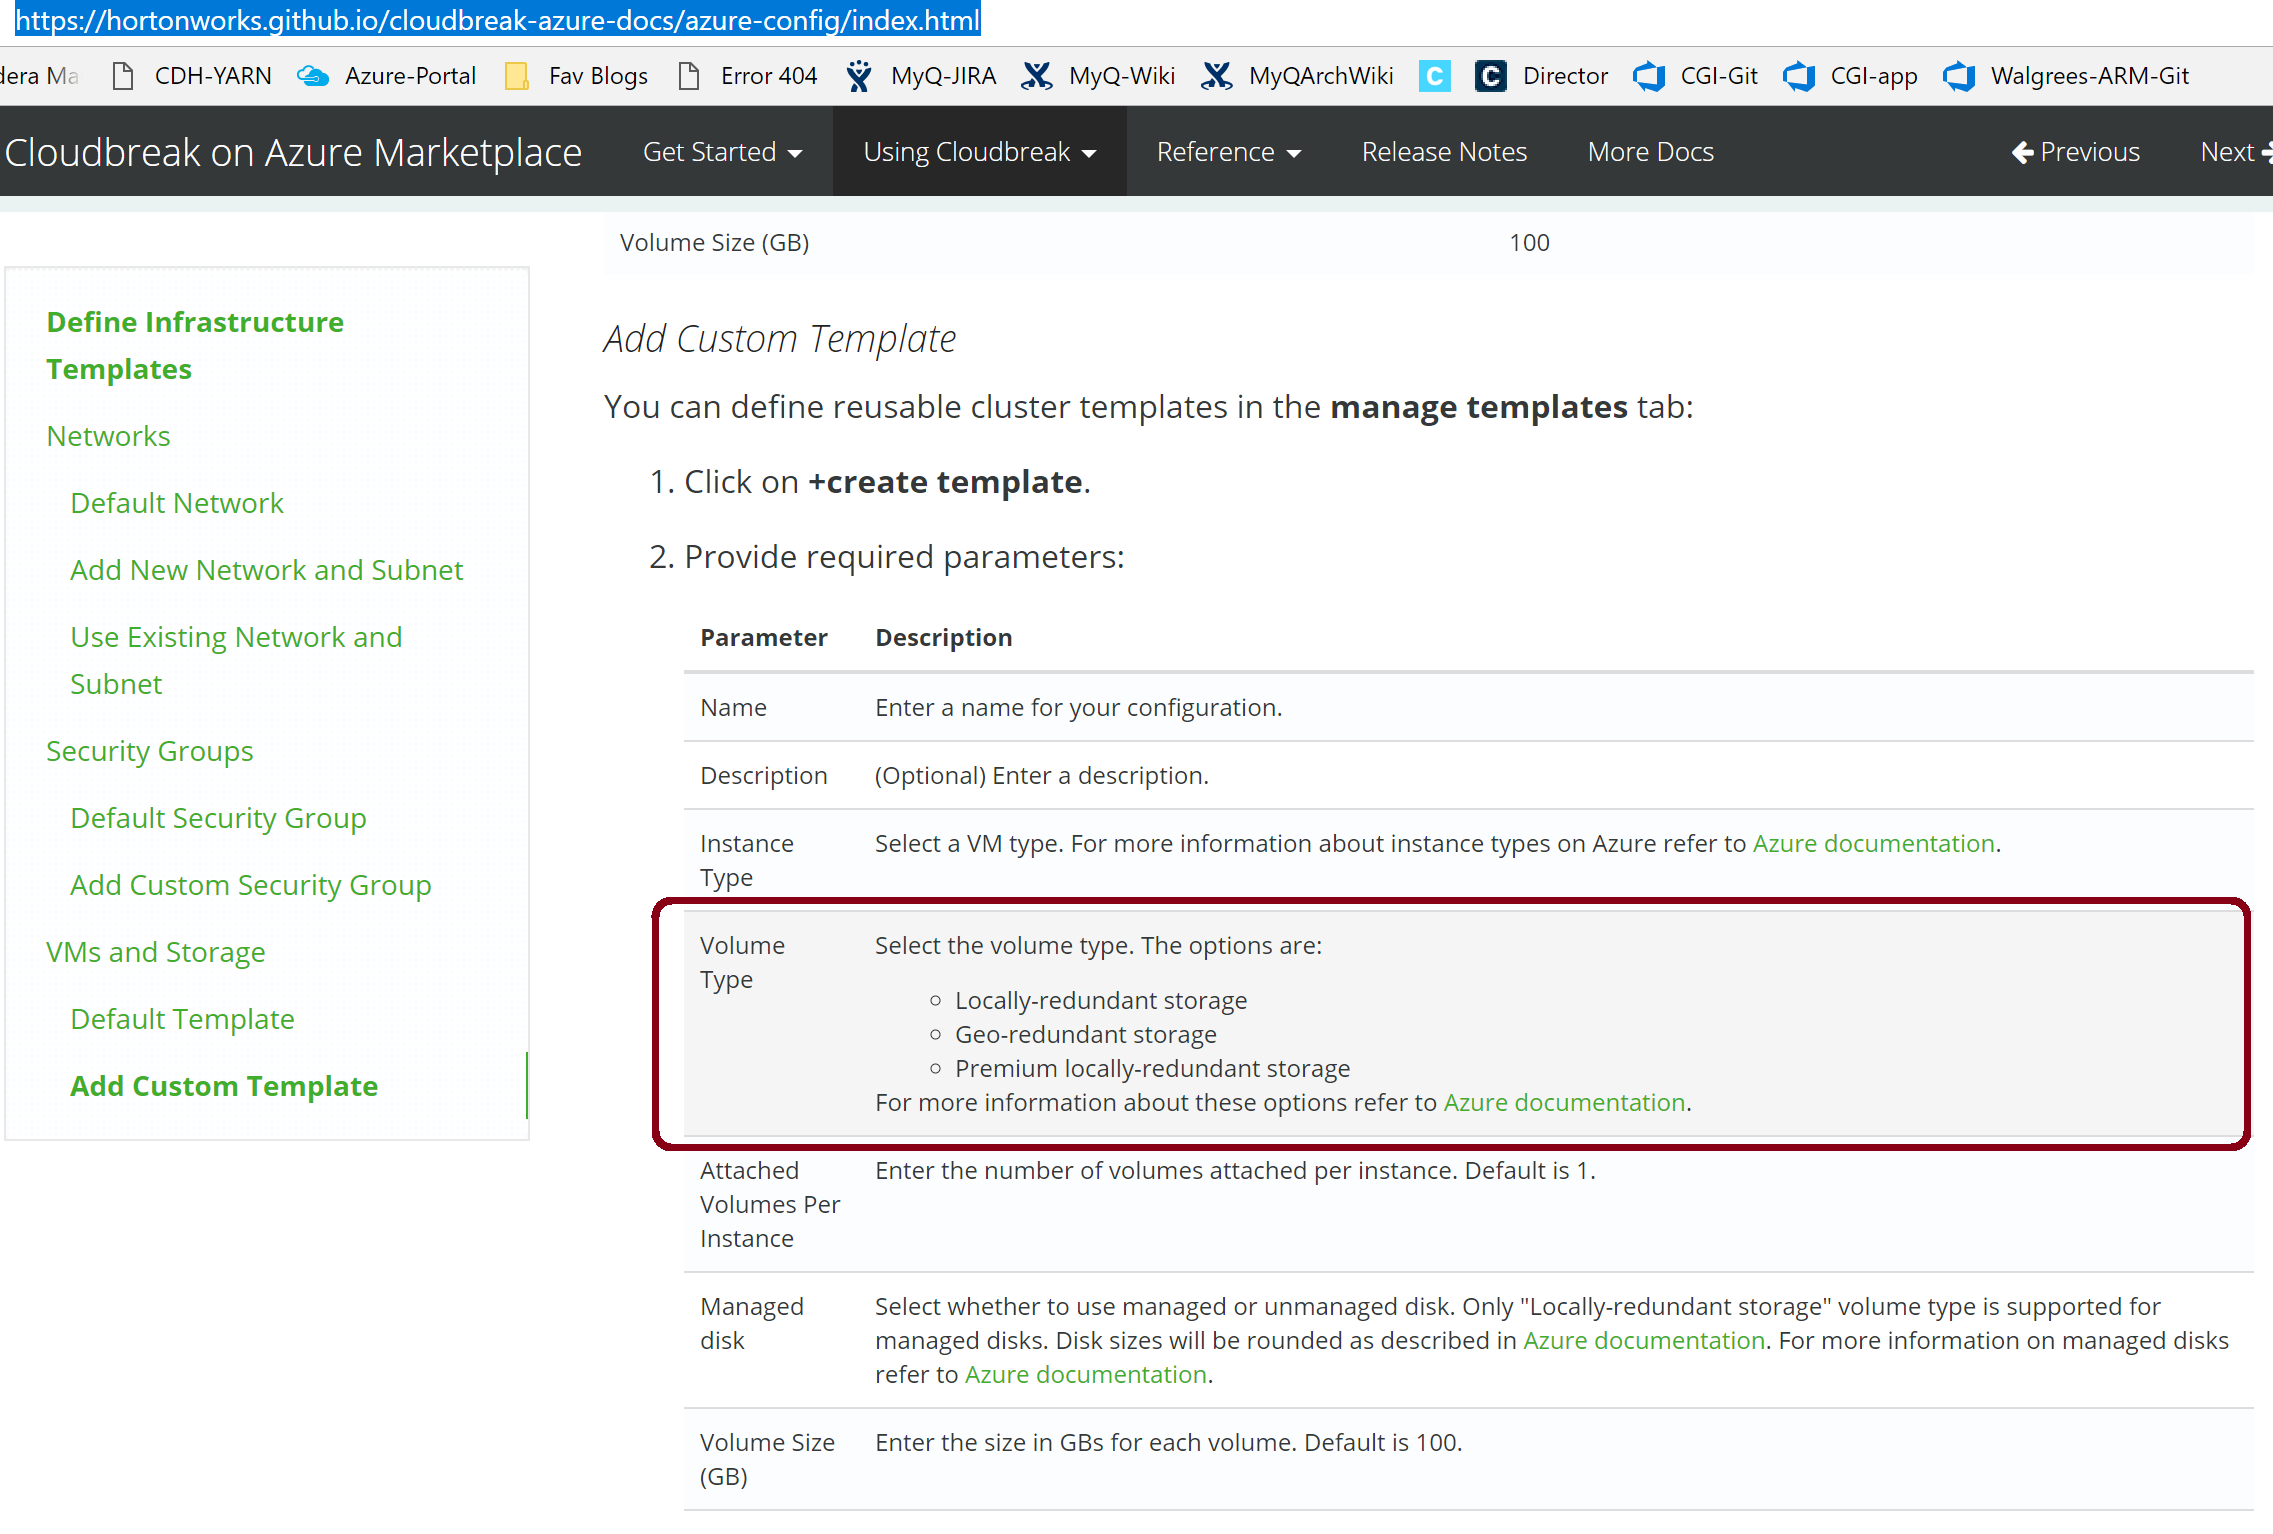Navigate to Previous page
The image size is (2273, 1534).
click(x=2075, y=151)
